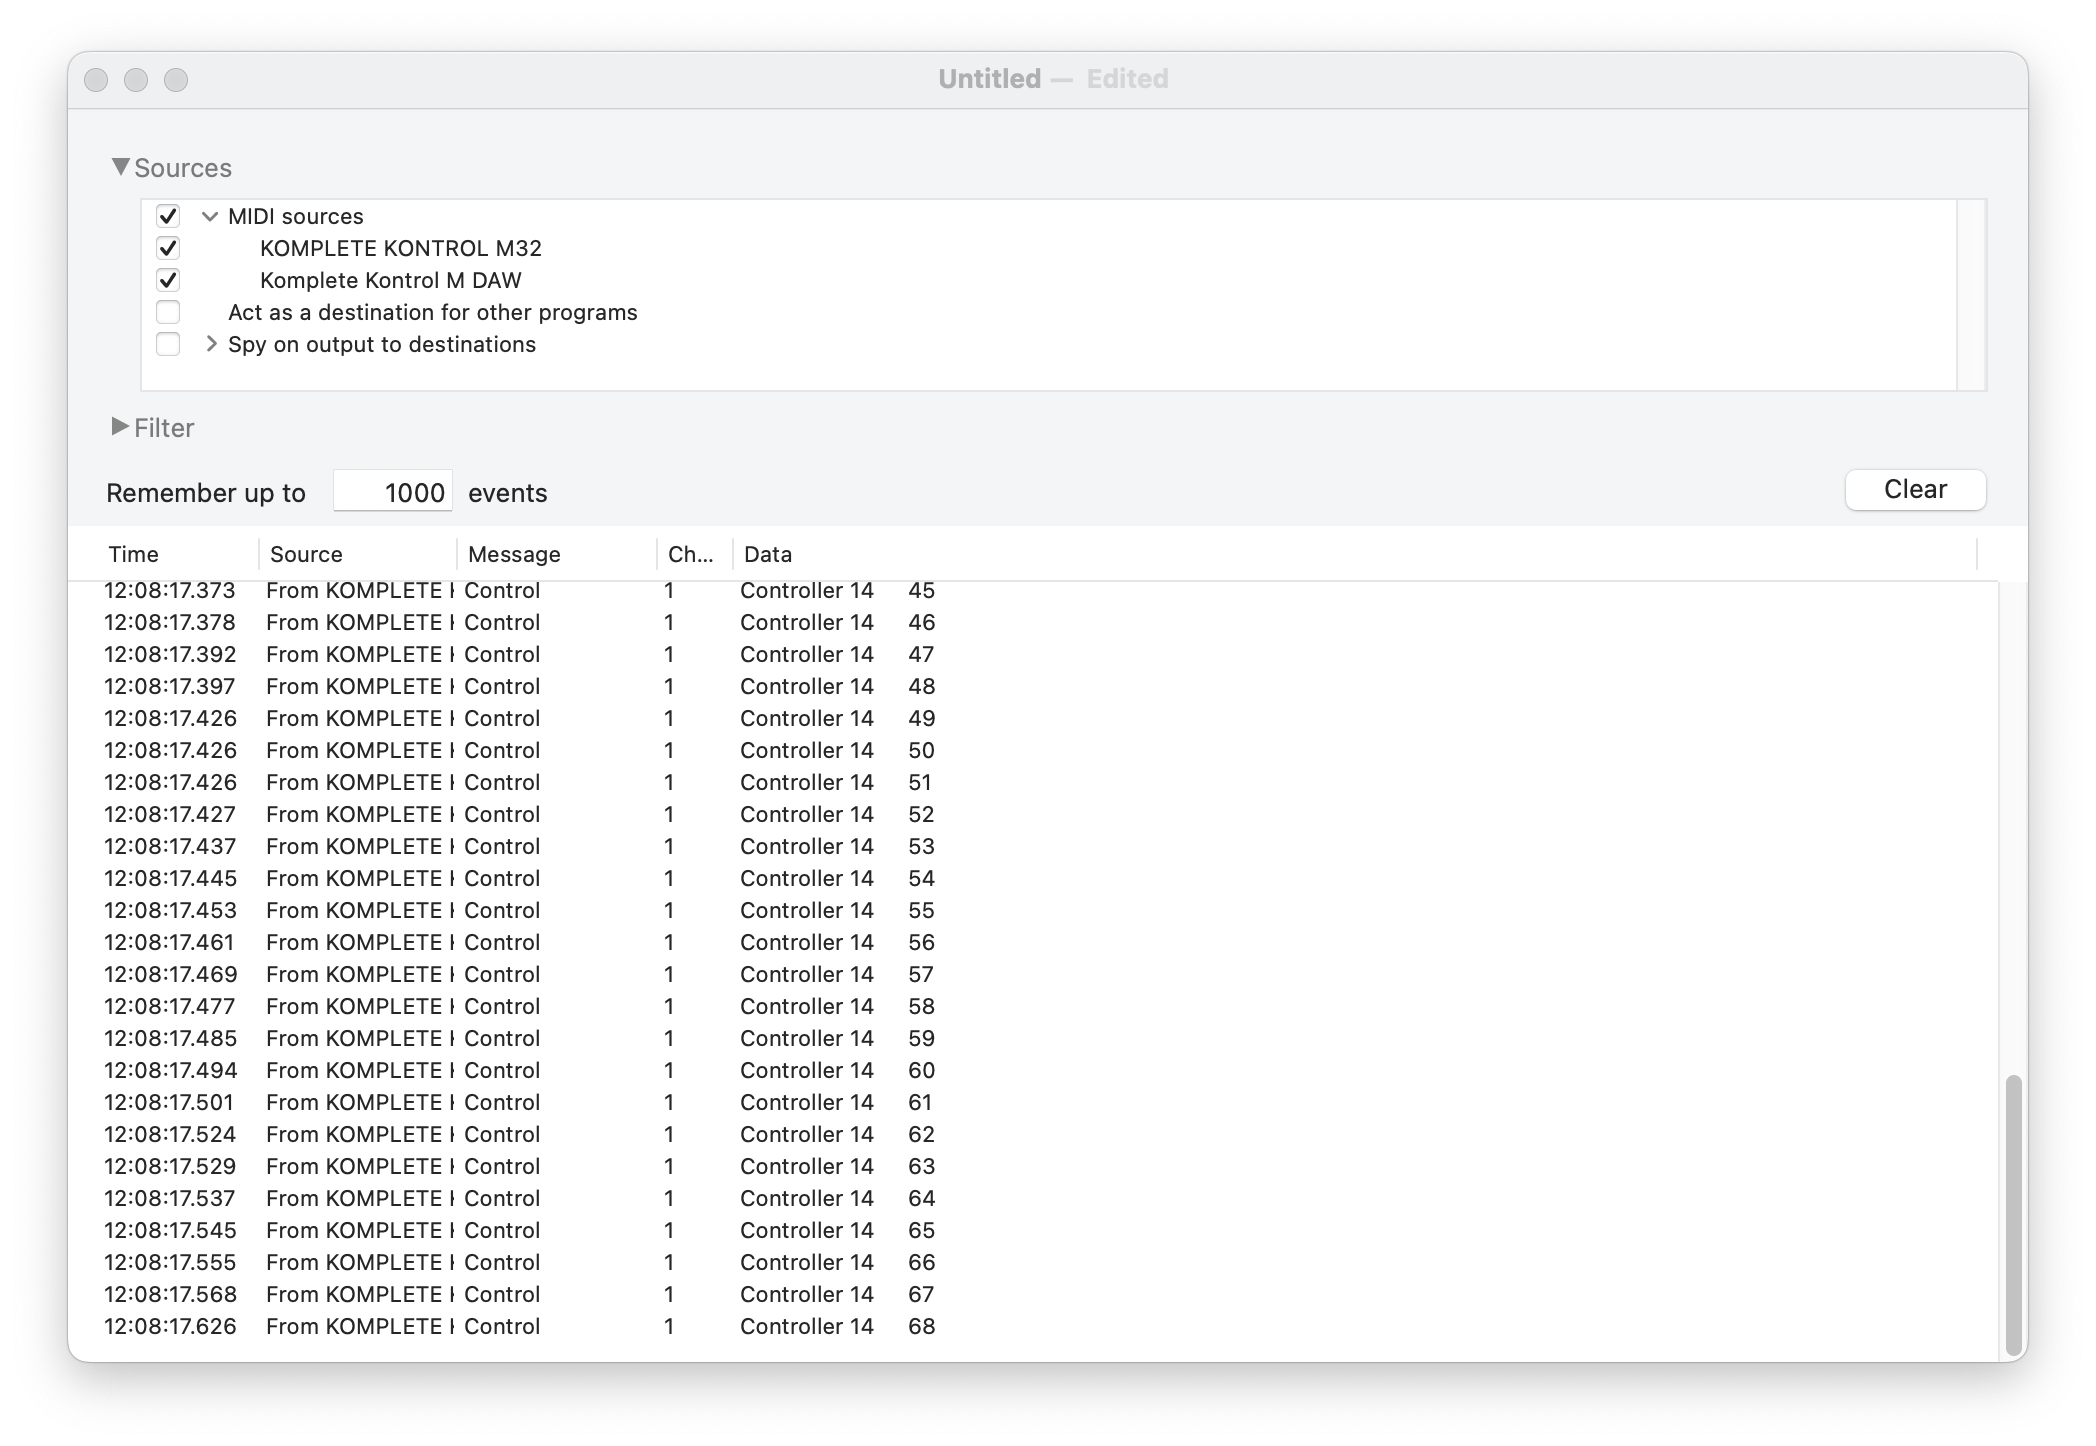Image resolution: width=2096 pixels, height=1446 pixels.
Task: Select event row at 12:08:17.378
Action: point(1033,622)
